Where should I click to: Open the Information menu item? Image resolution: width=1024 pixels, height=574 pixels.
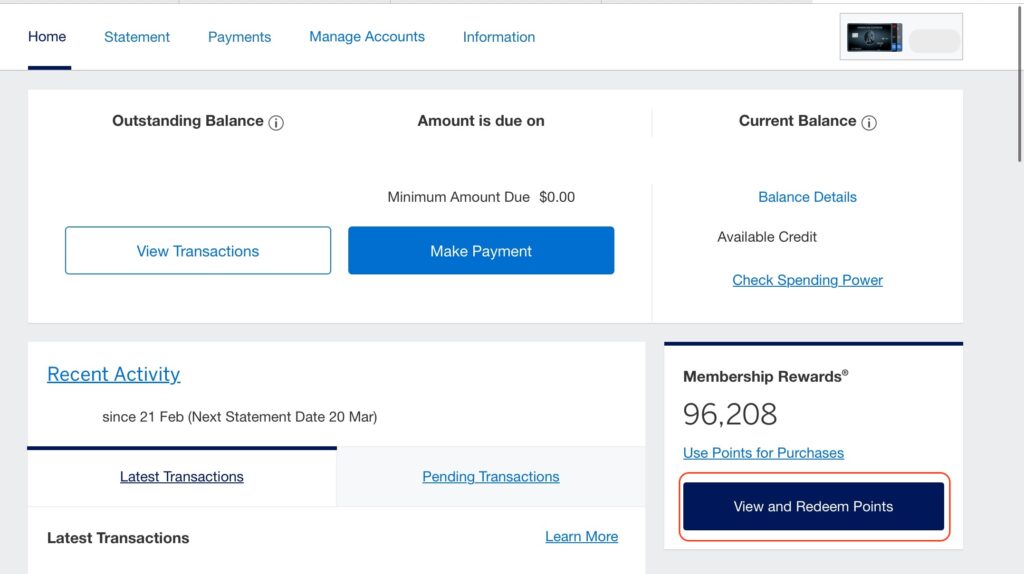(x=498, y=37)
